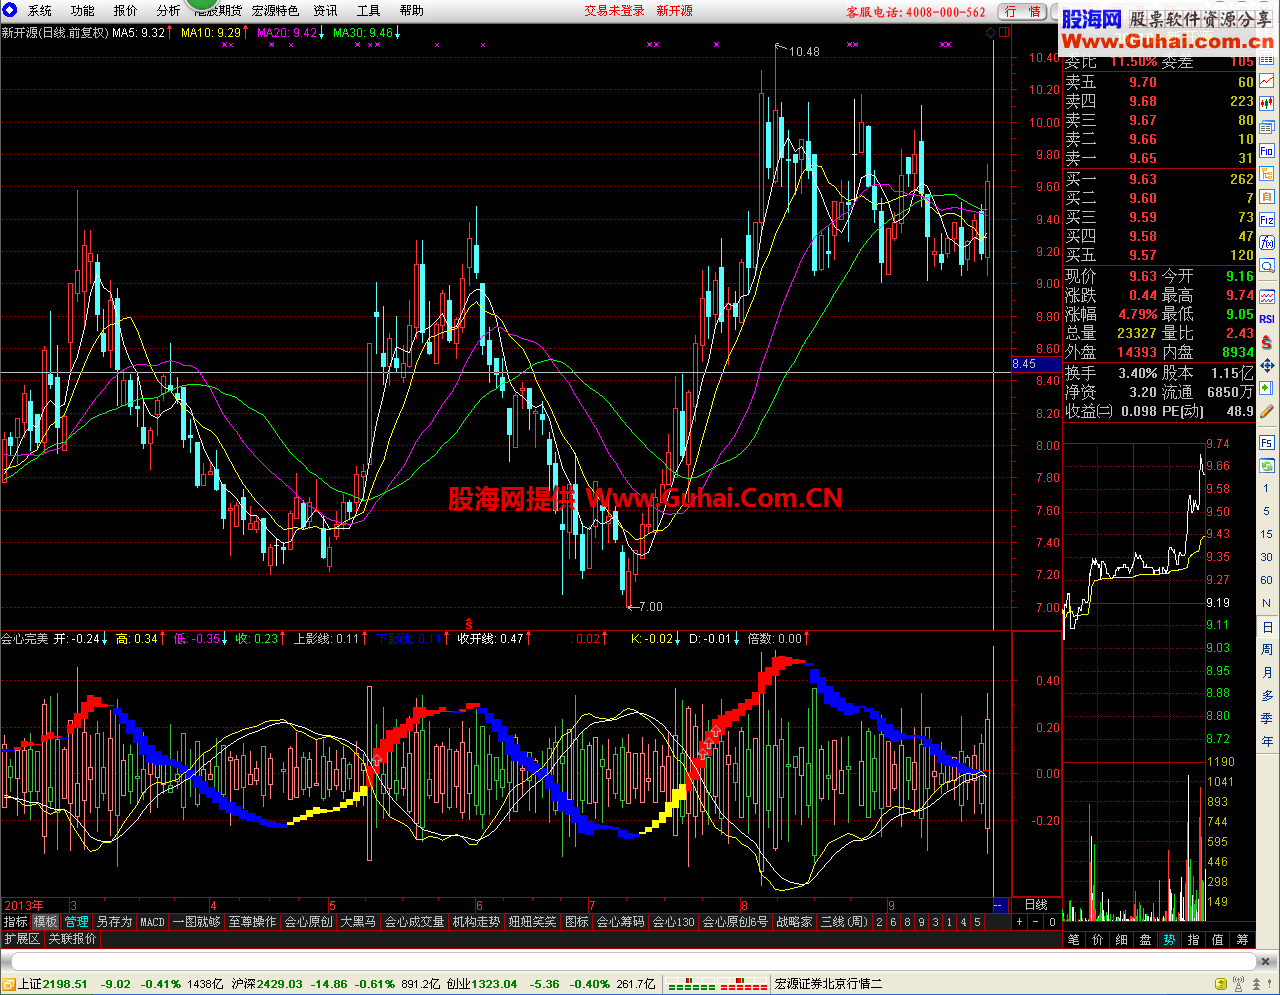Select the MACD indicator tab
This screenshot has width=1280, height=995.
coord(152,922)
